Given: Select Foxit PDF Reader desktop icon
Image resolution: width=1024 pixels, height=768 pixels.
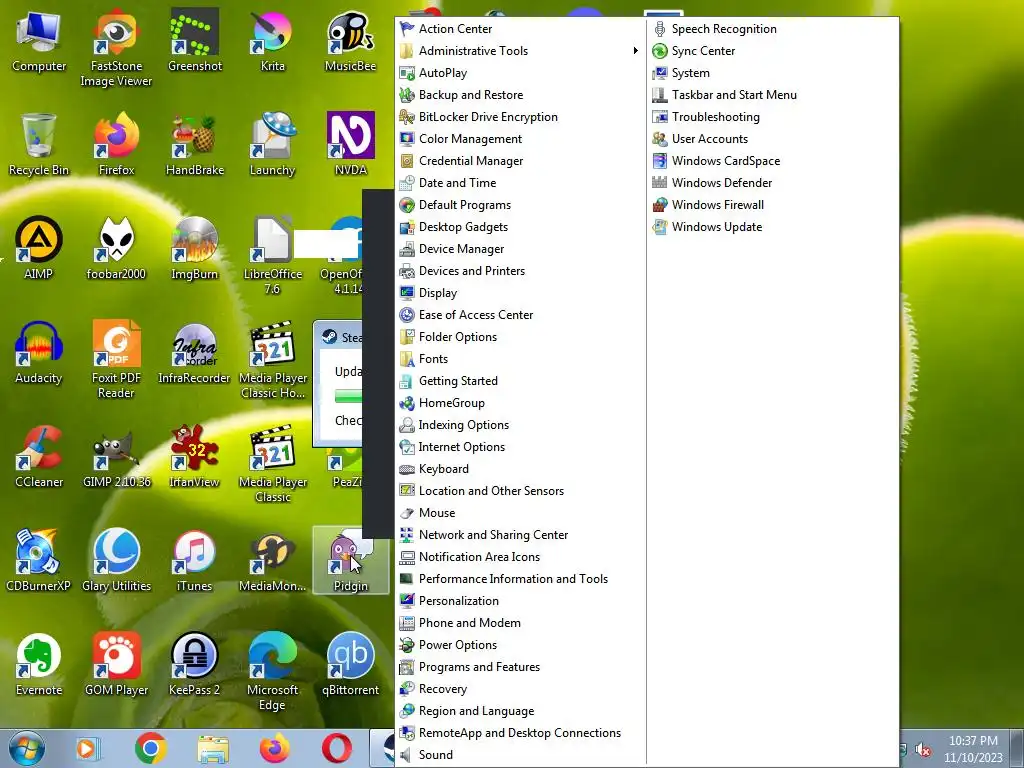Looking at the screenshot, I should 116,360.
